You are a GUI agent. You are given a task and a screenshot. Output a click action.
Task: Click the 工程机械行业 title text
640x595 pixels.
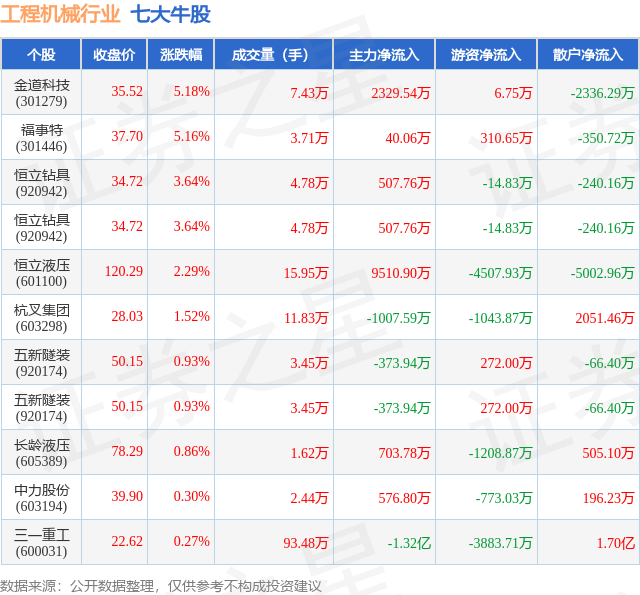pyautogui.click(x=60, y=14)
